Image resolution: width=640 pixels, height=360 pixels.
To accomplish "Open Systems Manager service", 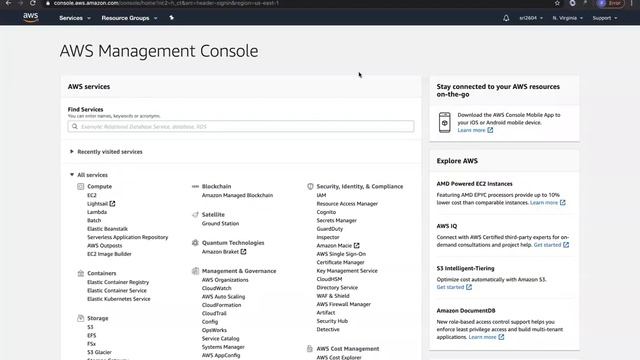I will pyautogui.click(x=223, y=347).
